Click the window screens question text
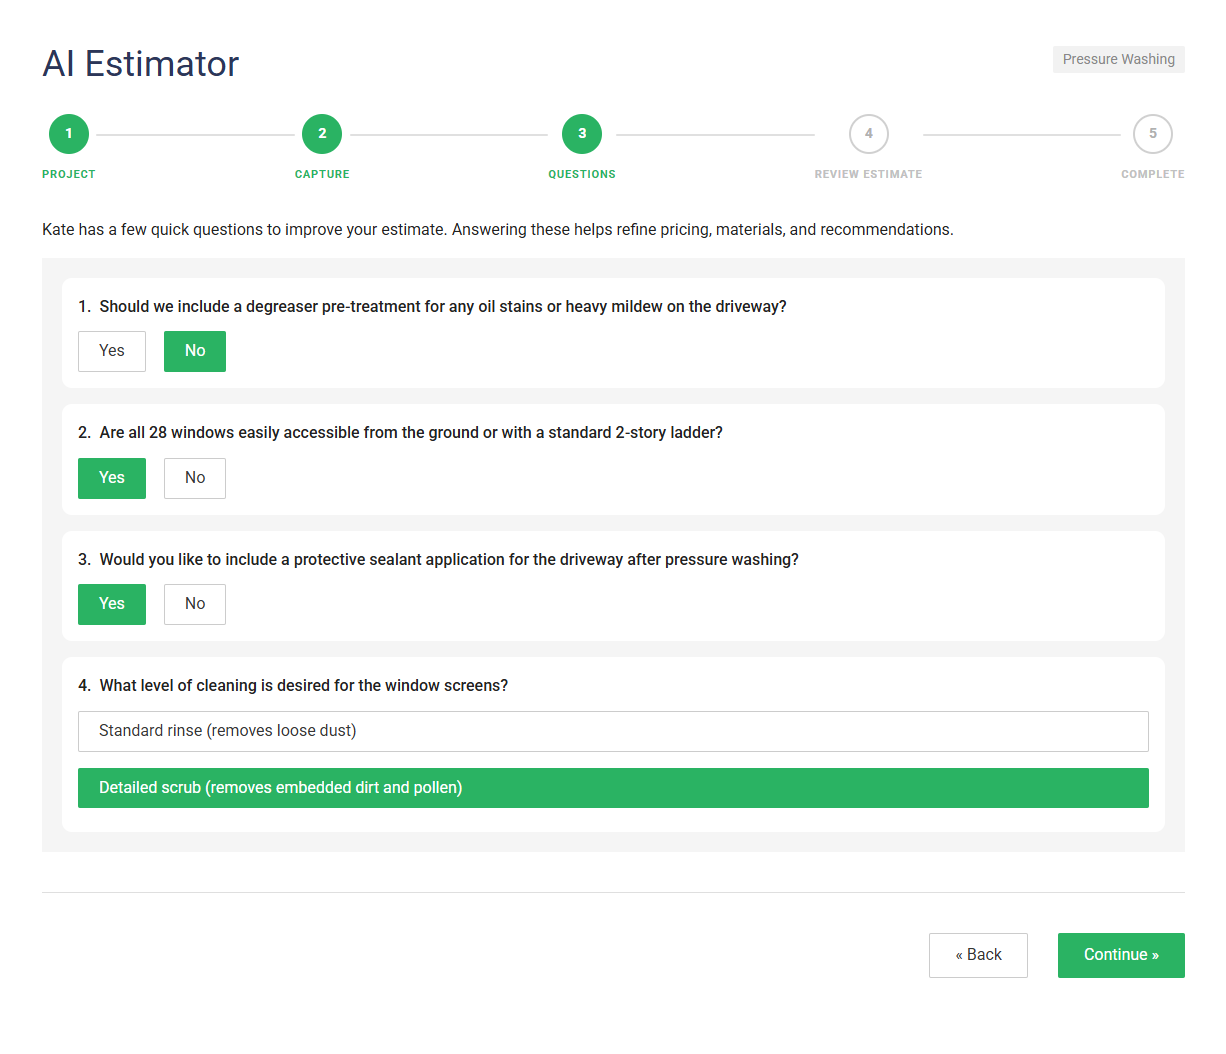 [303, 686]
